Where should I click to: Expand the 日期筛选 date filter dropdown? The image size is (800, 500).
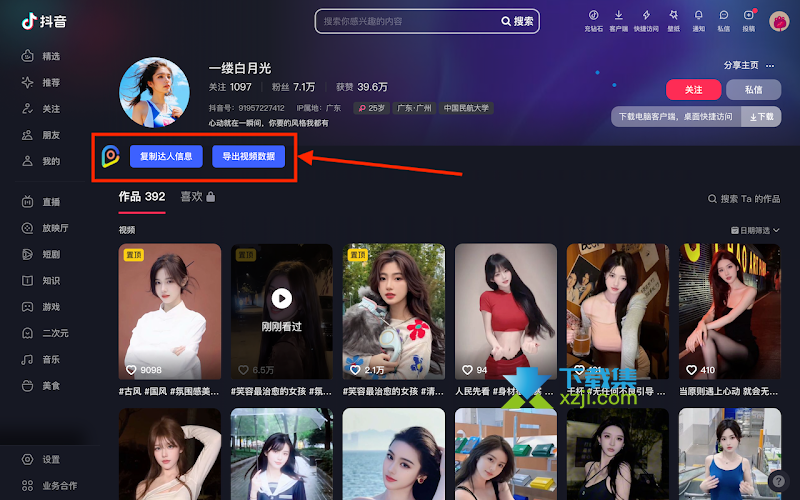[755, 231]
